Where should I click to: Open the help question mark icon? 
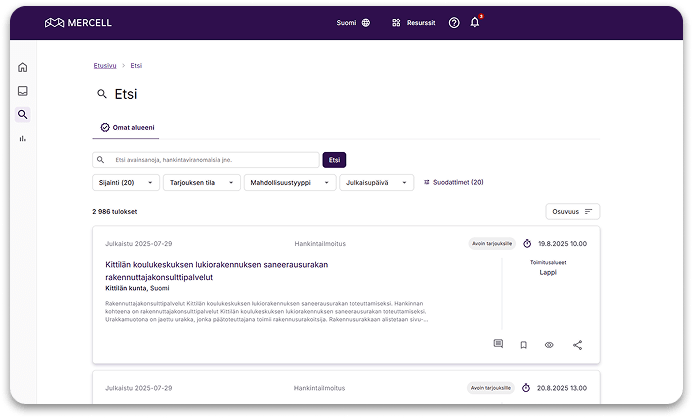[x=454, y=23]
